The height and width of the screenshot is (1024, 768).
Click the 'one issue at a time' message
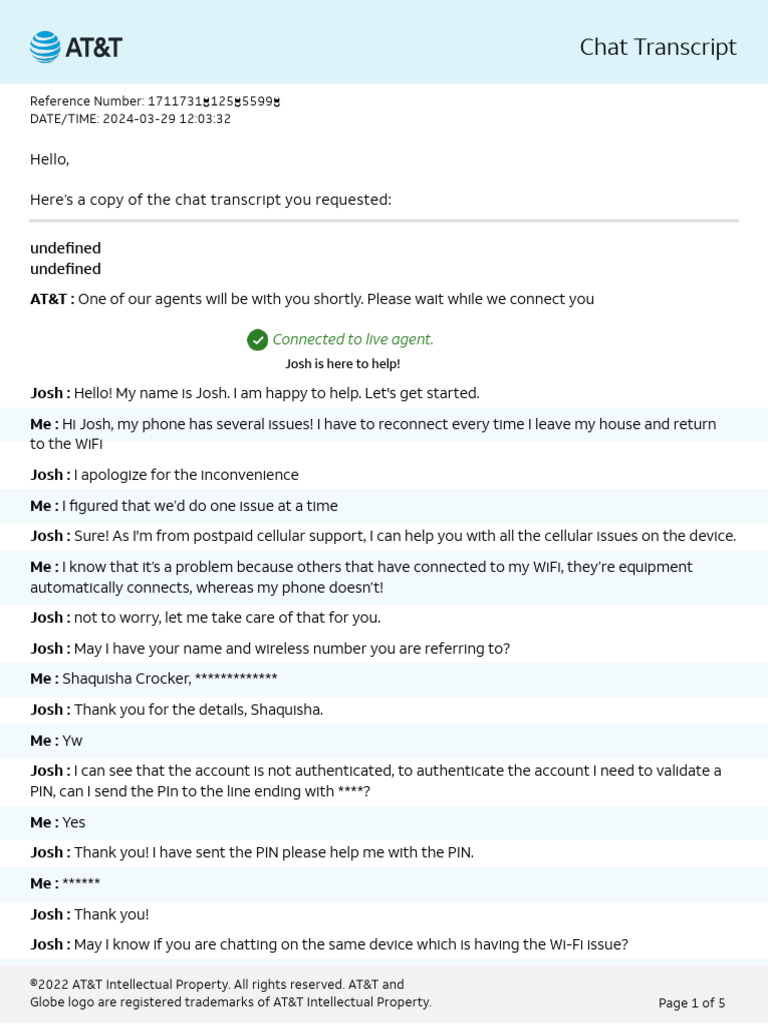[x=184, y=506]
